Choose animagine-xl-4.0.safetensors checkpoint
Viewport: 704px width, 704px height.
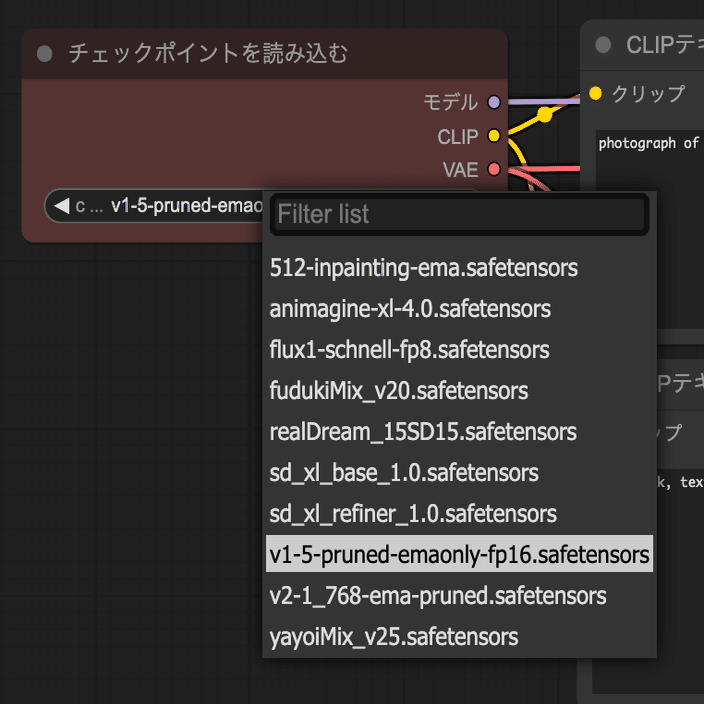pyautogui.click(x=459, y=309)
